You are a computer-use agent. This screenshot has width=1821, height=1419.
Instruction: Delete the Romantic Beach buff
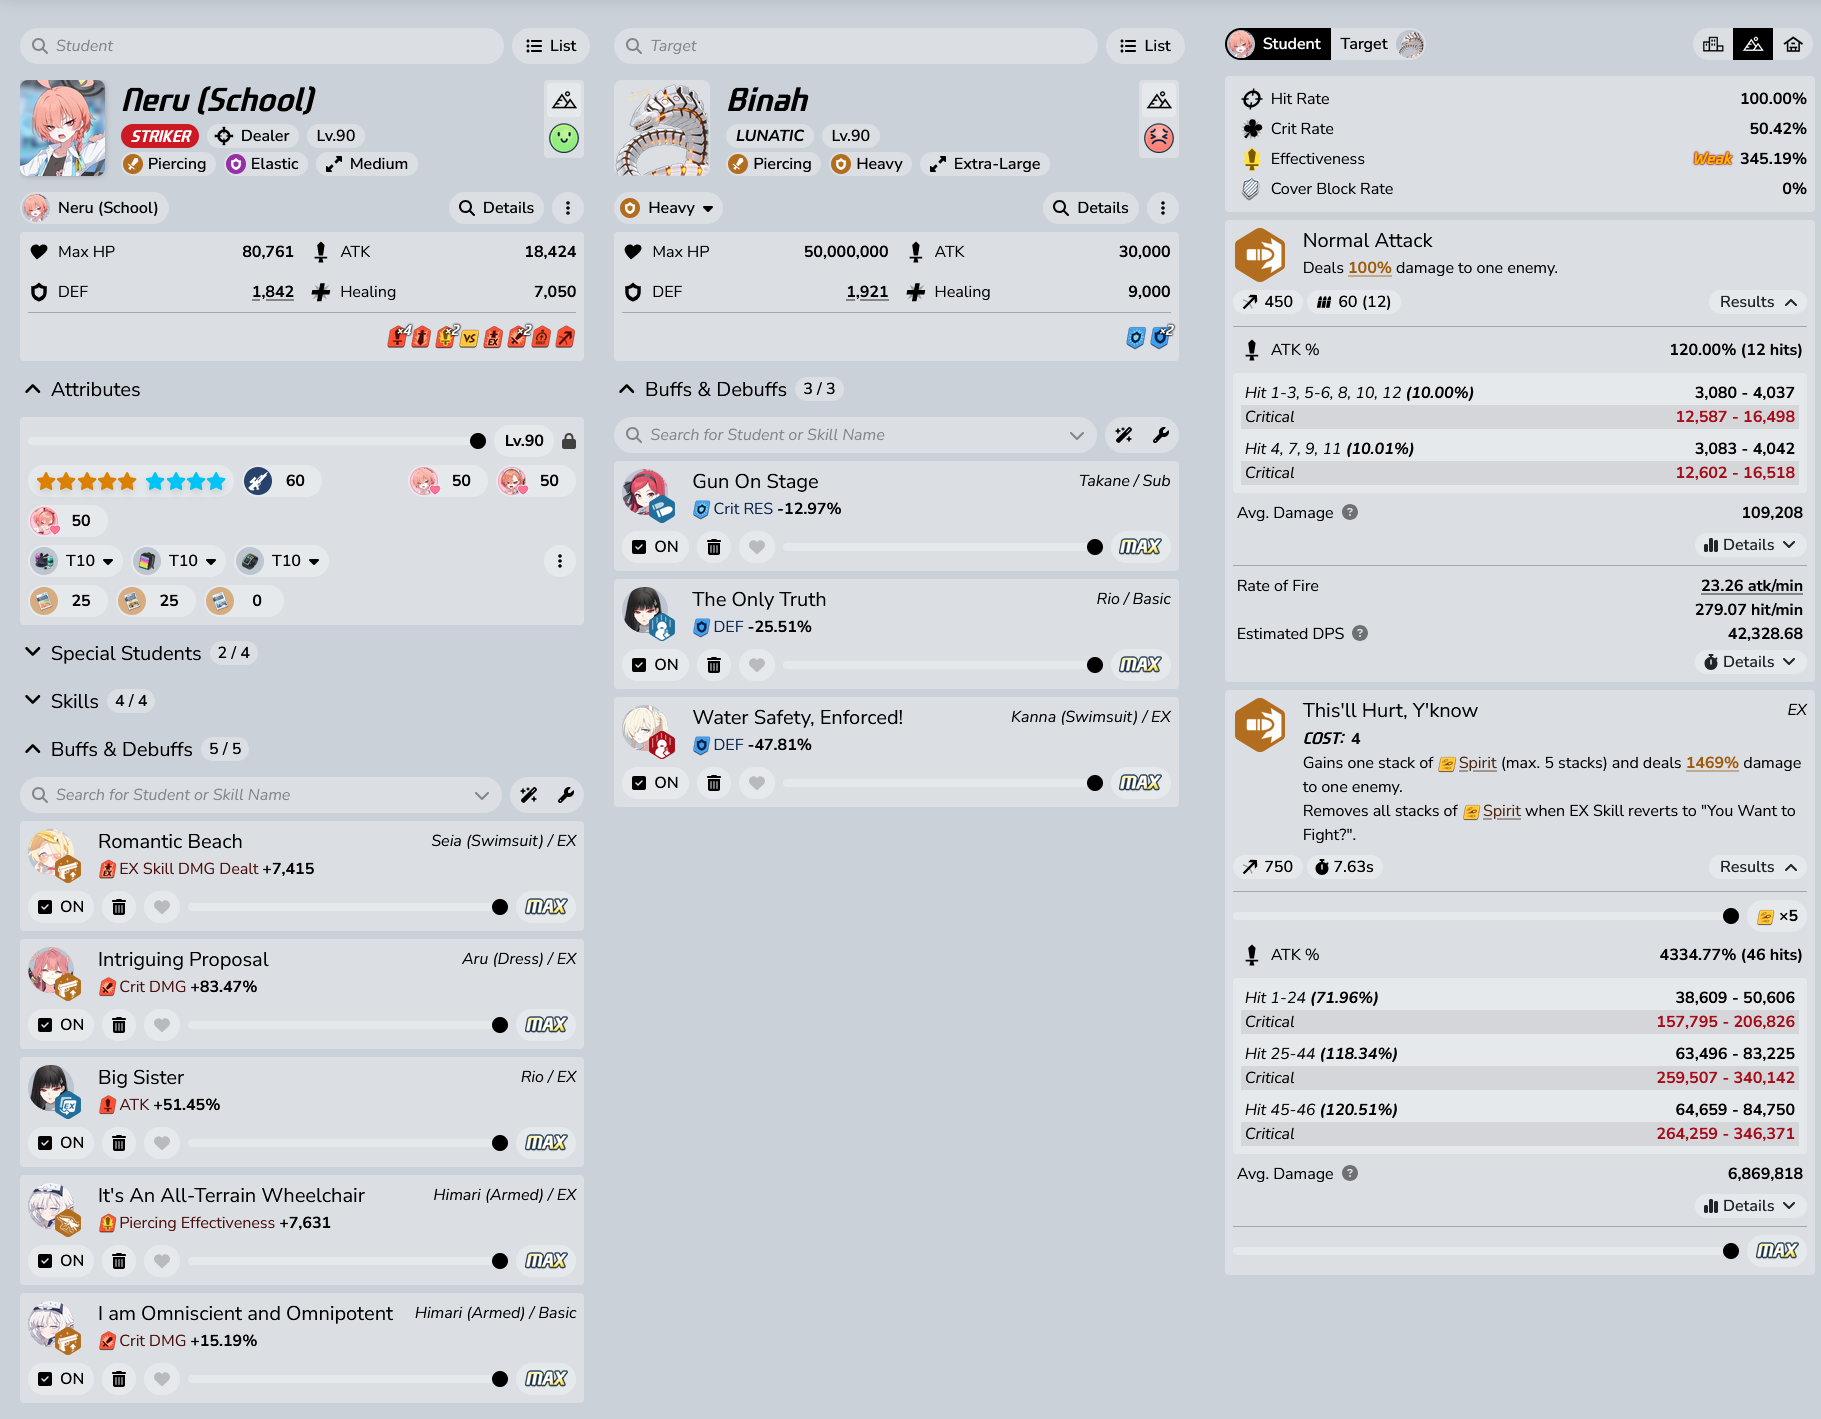[x=119, y=907]
